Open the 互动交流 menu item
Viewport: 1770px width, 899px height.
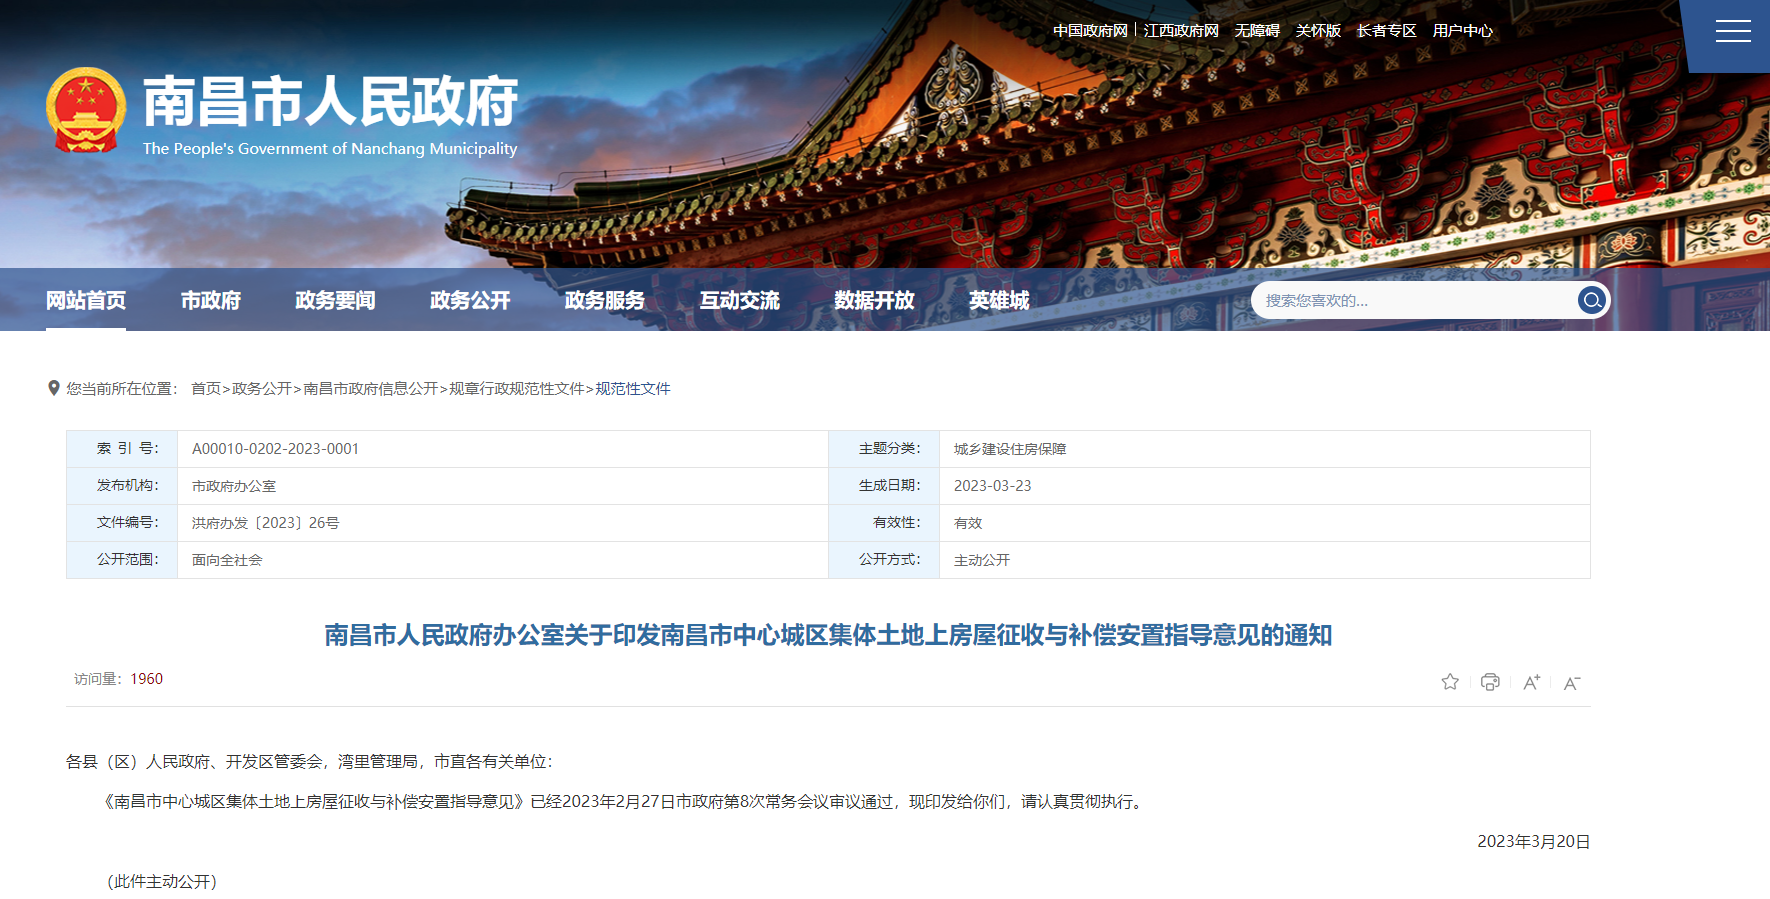pyautogui.click(x=739, y=300)
